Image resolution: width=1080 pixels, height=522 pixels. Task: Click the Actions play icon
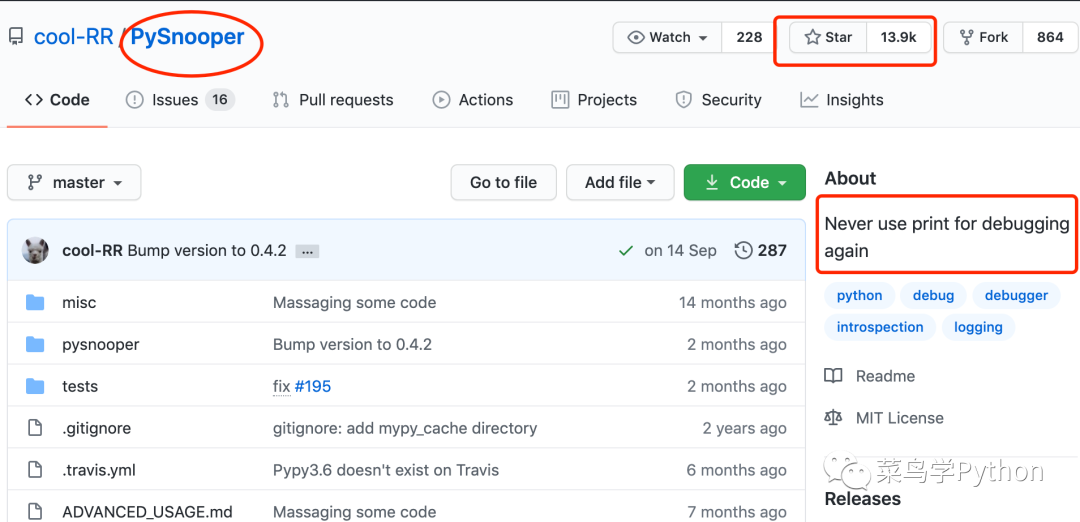441,100
